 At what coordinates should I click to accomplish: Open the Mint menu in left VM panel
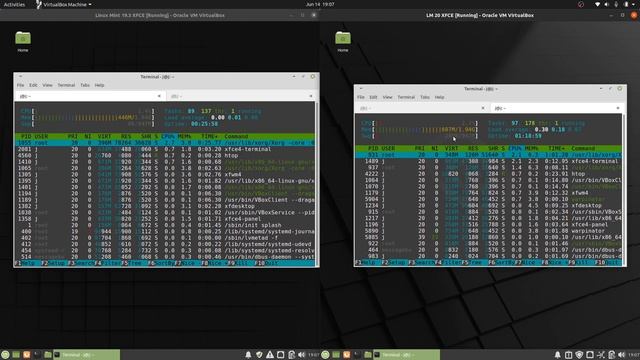(5, 355)
